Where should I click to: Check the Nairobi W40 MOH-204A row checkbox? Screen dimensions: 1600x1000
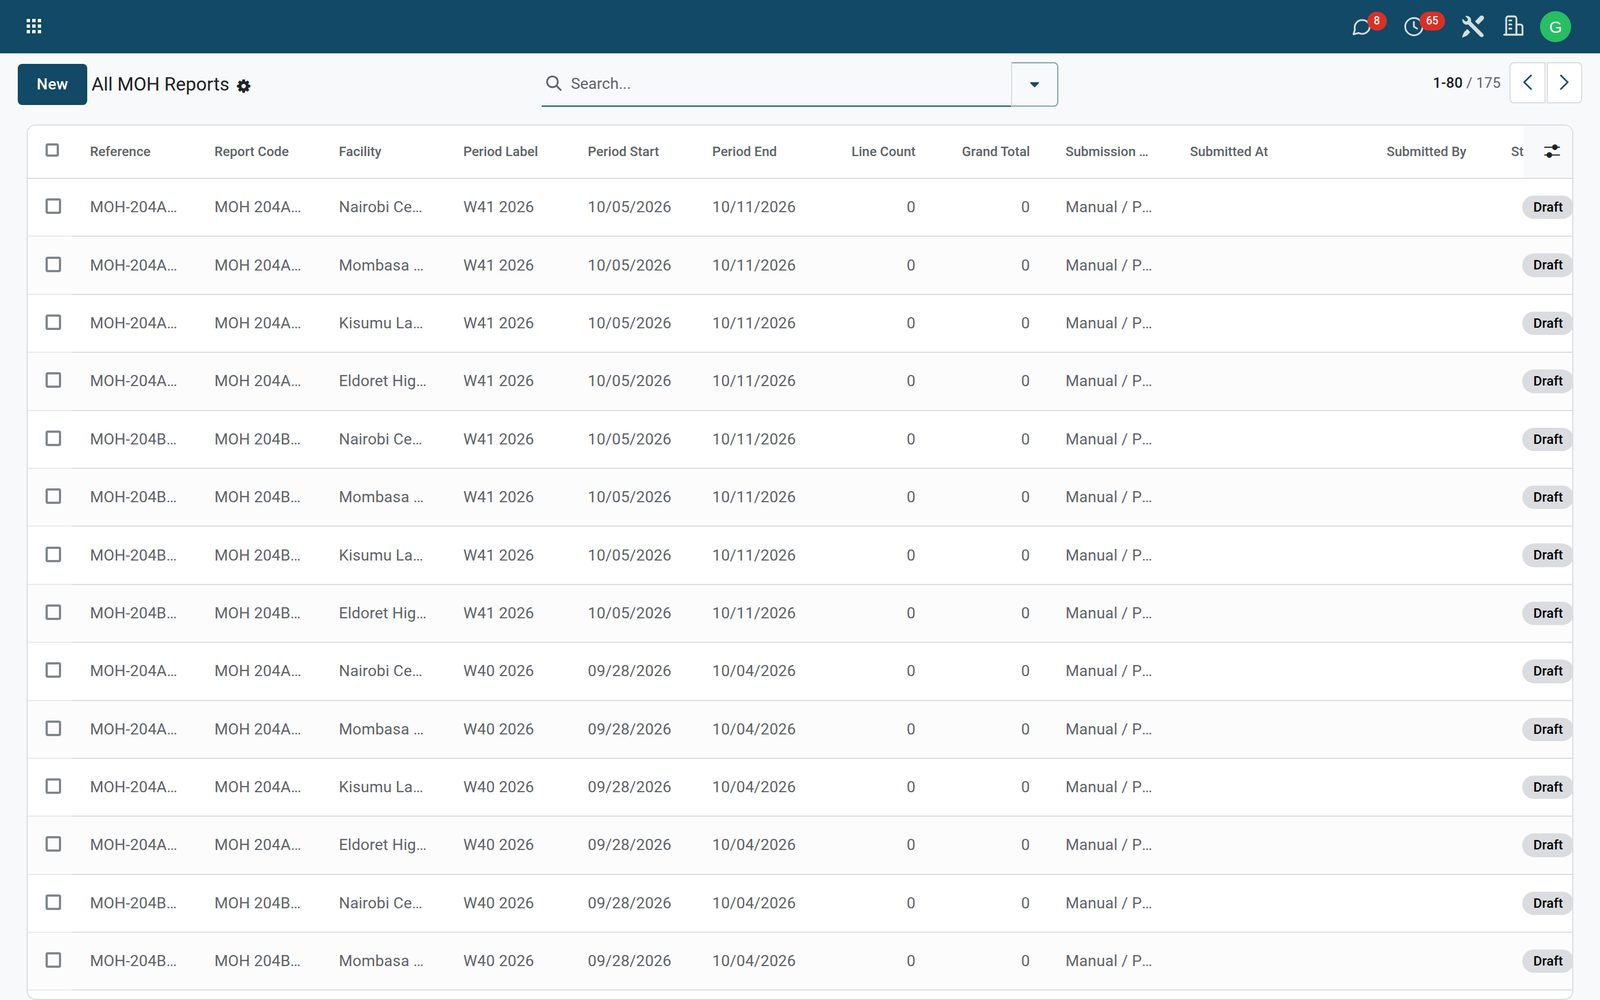coord(53,670)
